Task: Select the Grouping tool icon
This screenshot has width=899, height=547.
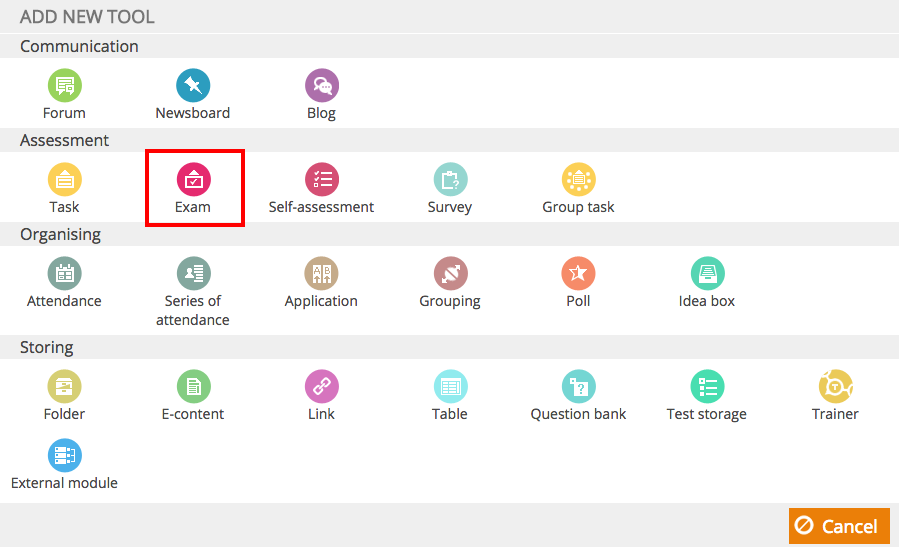Action: (450, 274)
